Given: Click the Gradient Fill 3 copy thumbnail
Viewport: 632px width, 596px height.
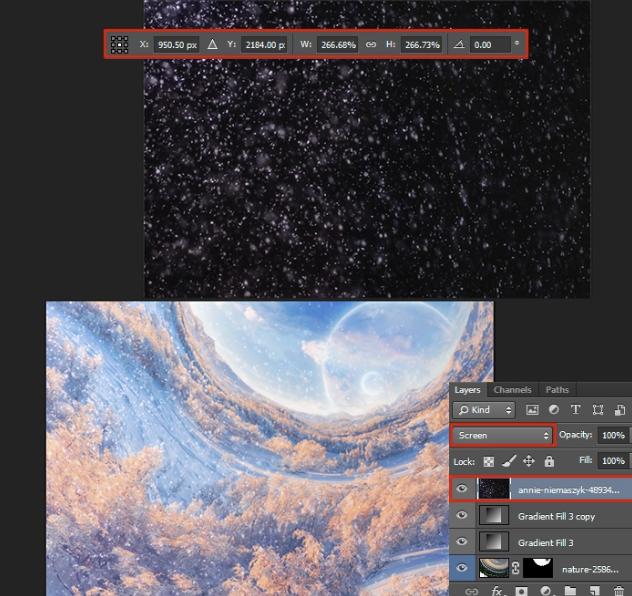Looking at the screenshot, I should point(494,515).
